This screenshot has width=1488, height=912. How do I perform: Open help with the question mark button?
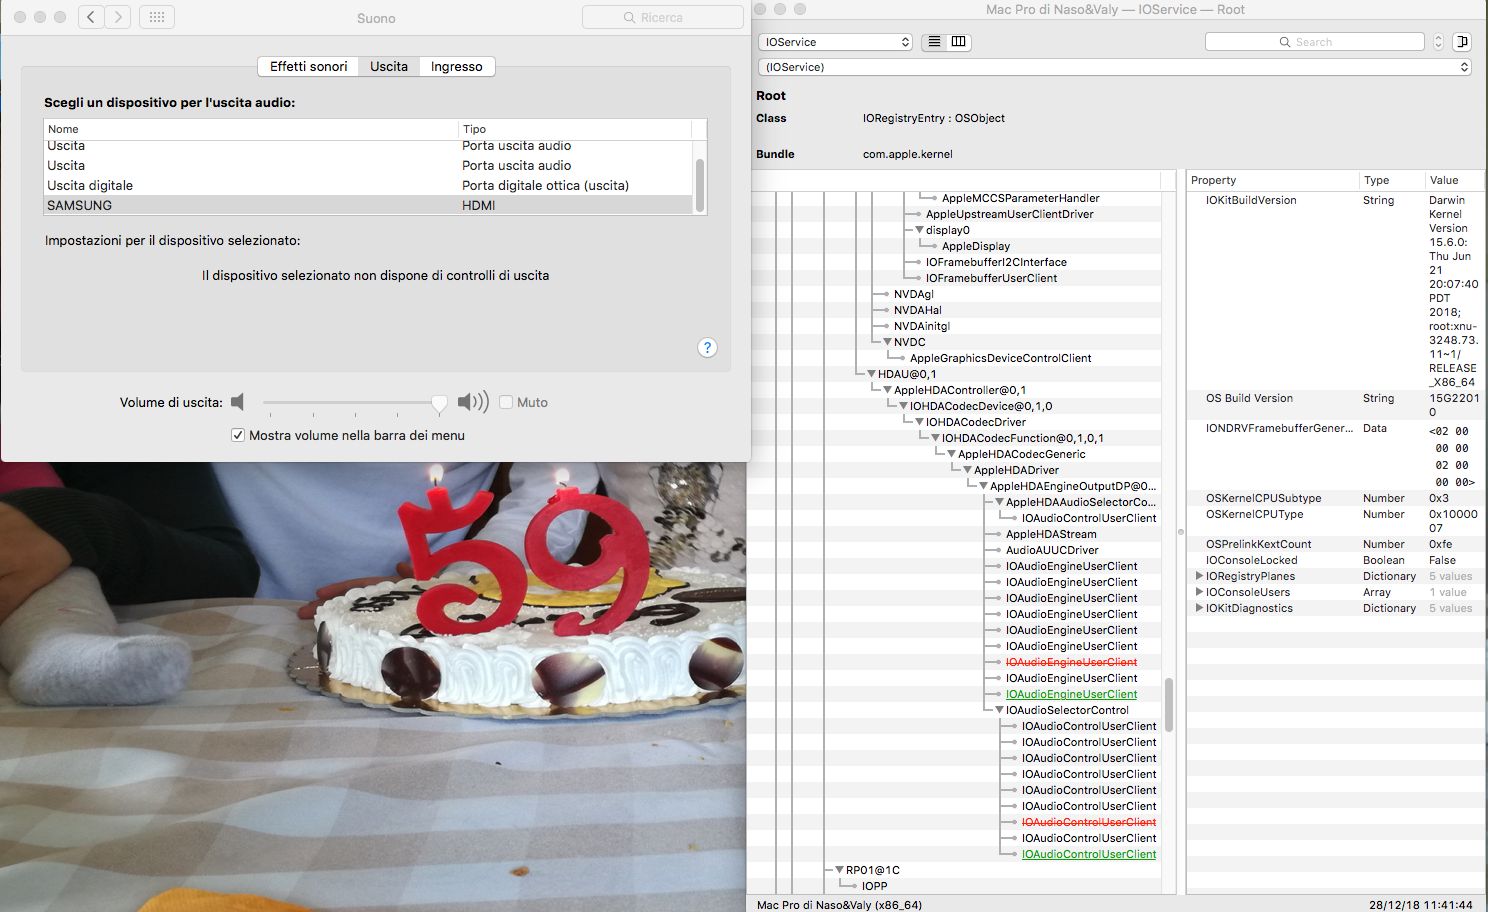[707, 347]
